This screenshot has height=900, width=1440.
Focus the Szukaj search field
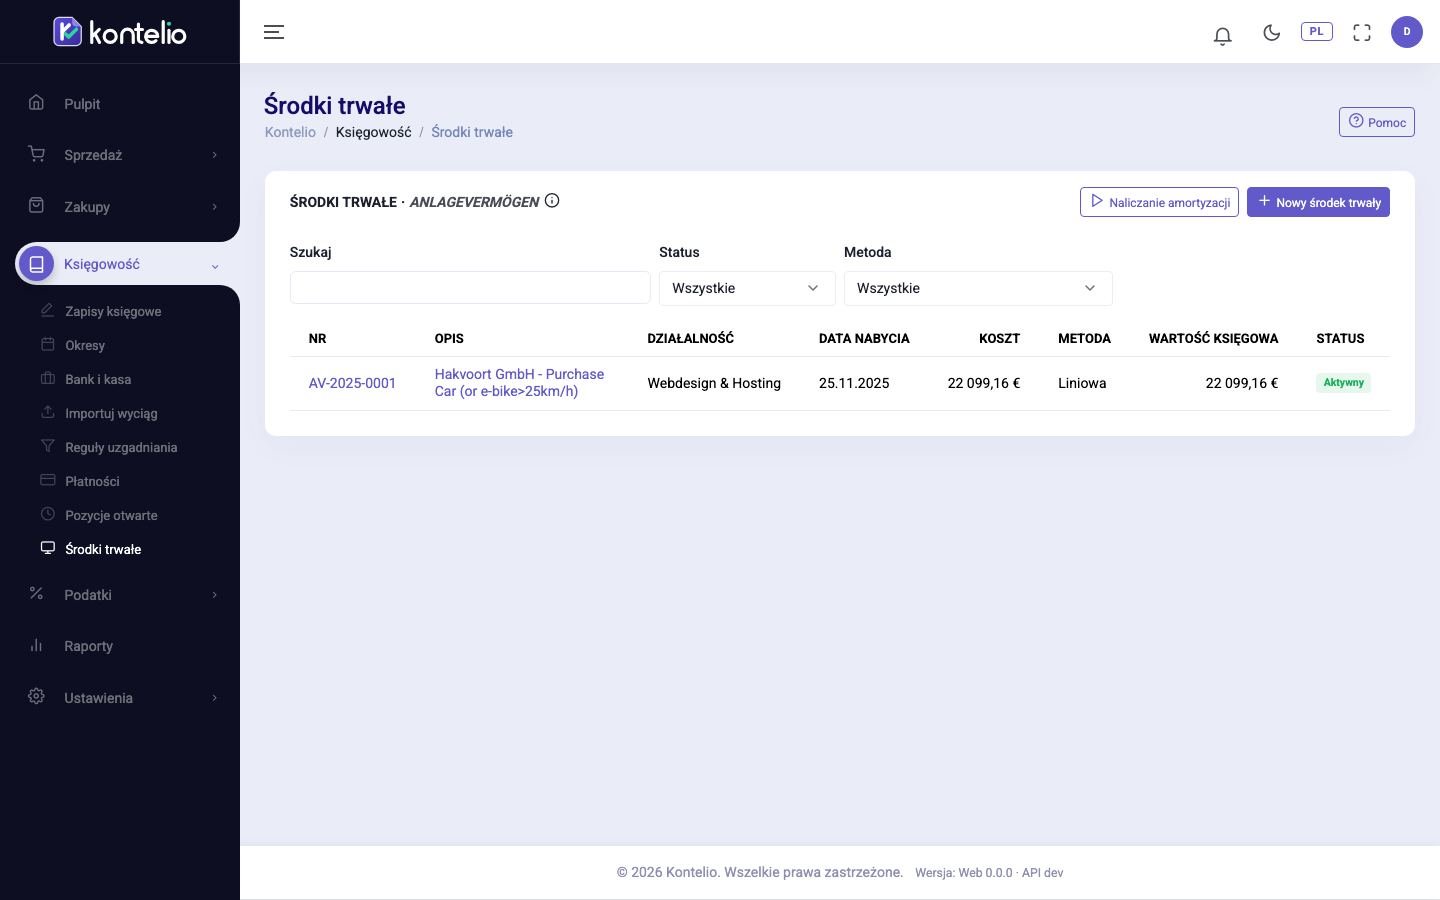[470, 288]
